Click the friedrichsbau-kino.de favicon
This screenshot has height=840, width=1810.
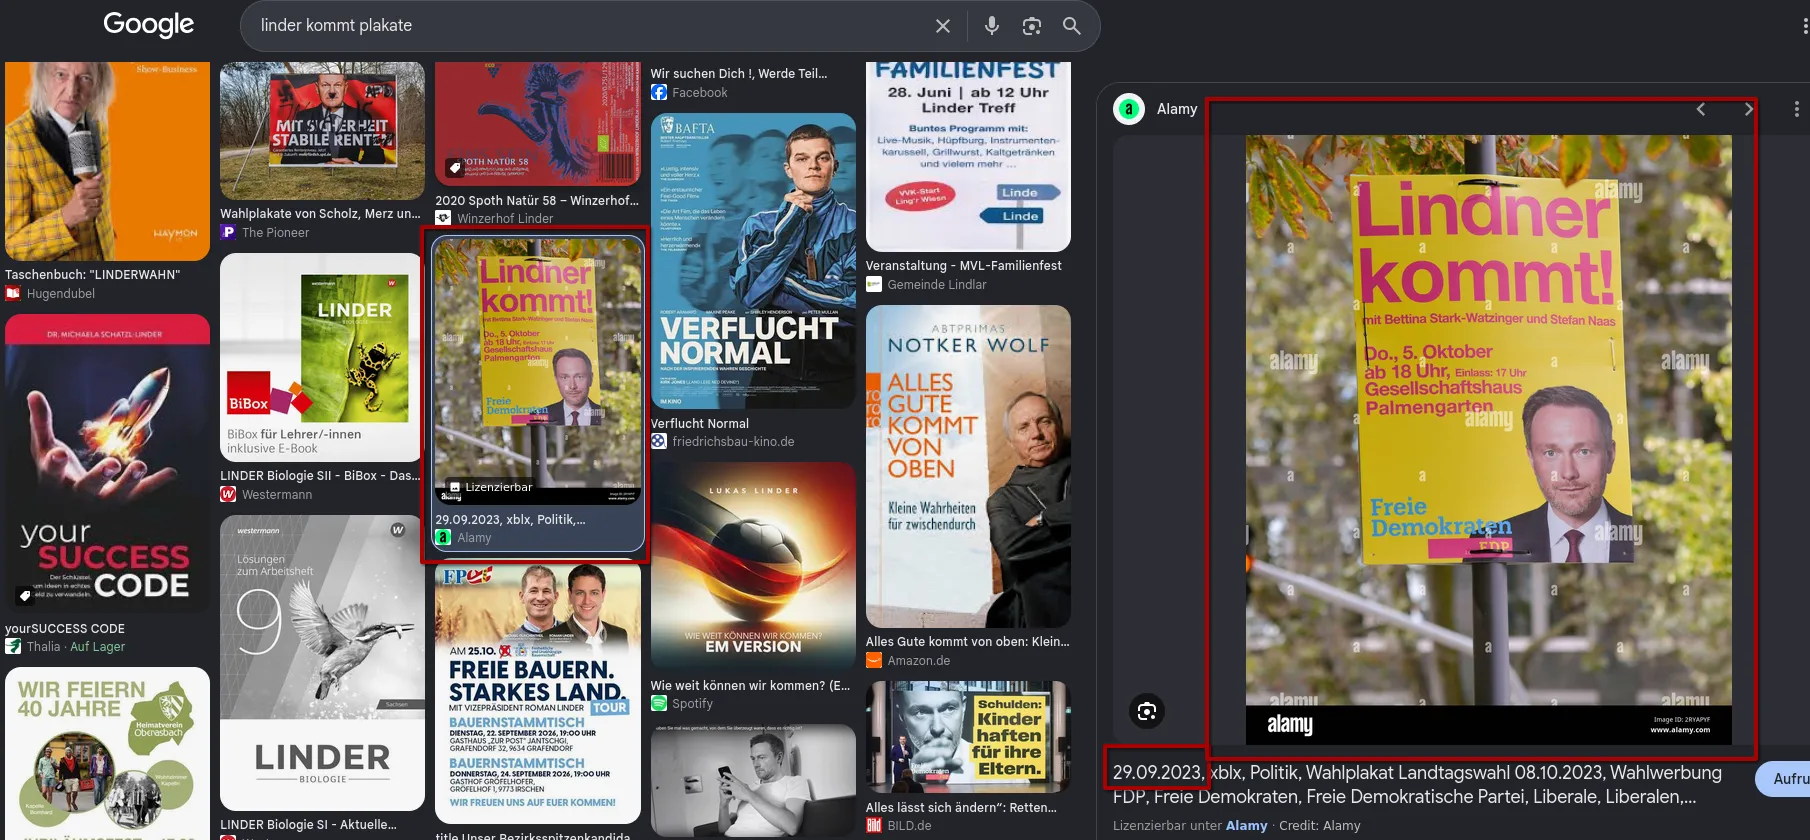(x=659, y=442)
